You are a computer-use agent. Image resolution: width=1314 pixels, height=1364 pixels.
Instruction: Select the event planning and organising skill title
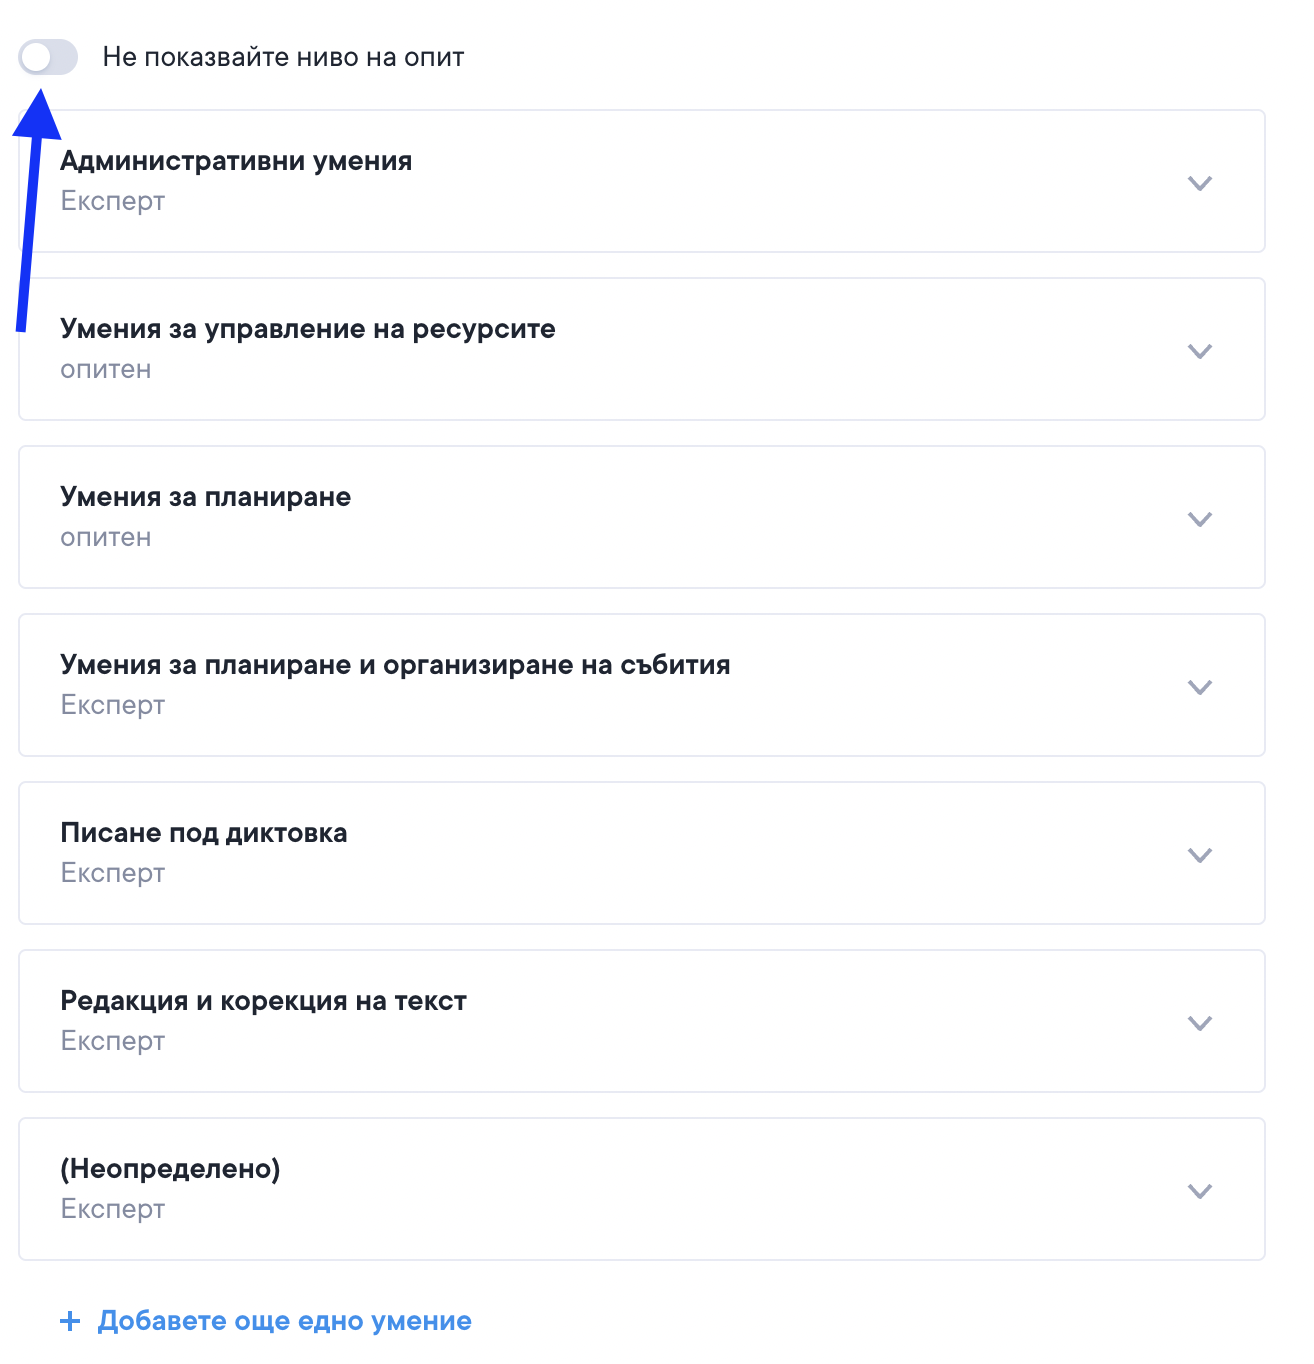click(395, 665)
